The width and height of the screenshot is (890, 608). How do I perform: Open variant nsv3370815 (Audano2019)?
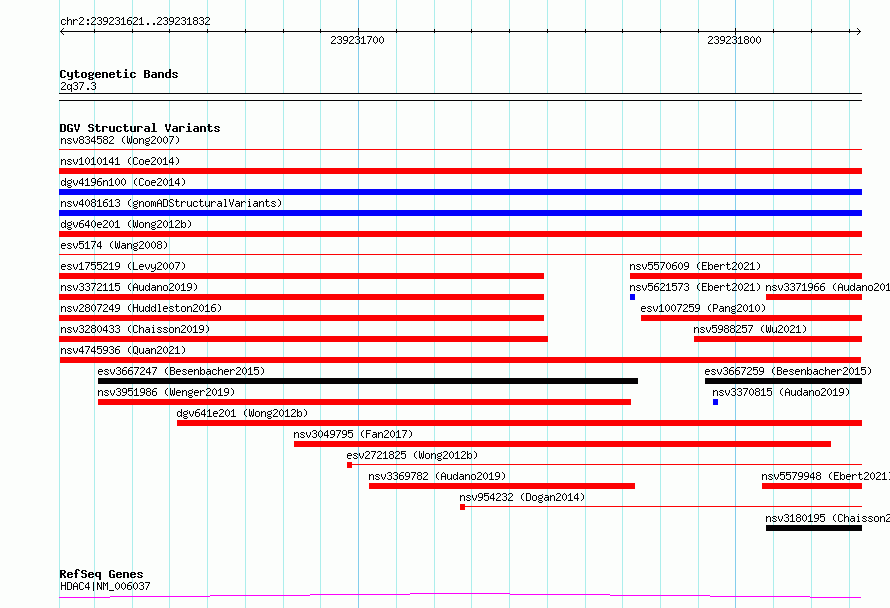pyautogui.click(x=781, y=392)
